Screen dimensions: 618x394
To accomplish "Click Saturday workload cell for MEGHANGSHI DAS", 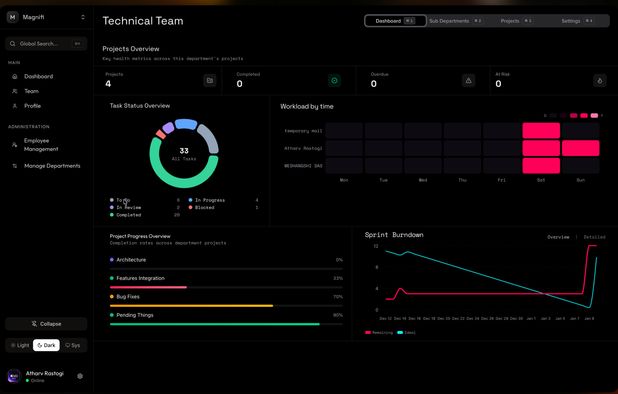I will point(541,166).
